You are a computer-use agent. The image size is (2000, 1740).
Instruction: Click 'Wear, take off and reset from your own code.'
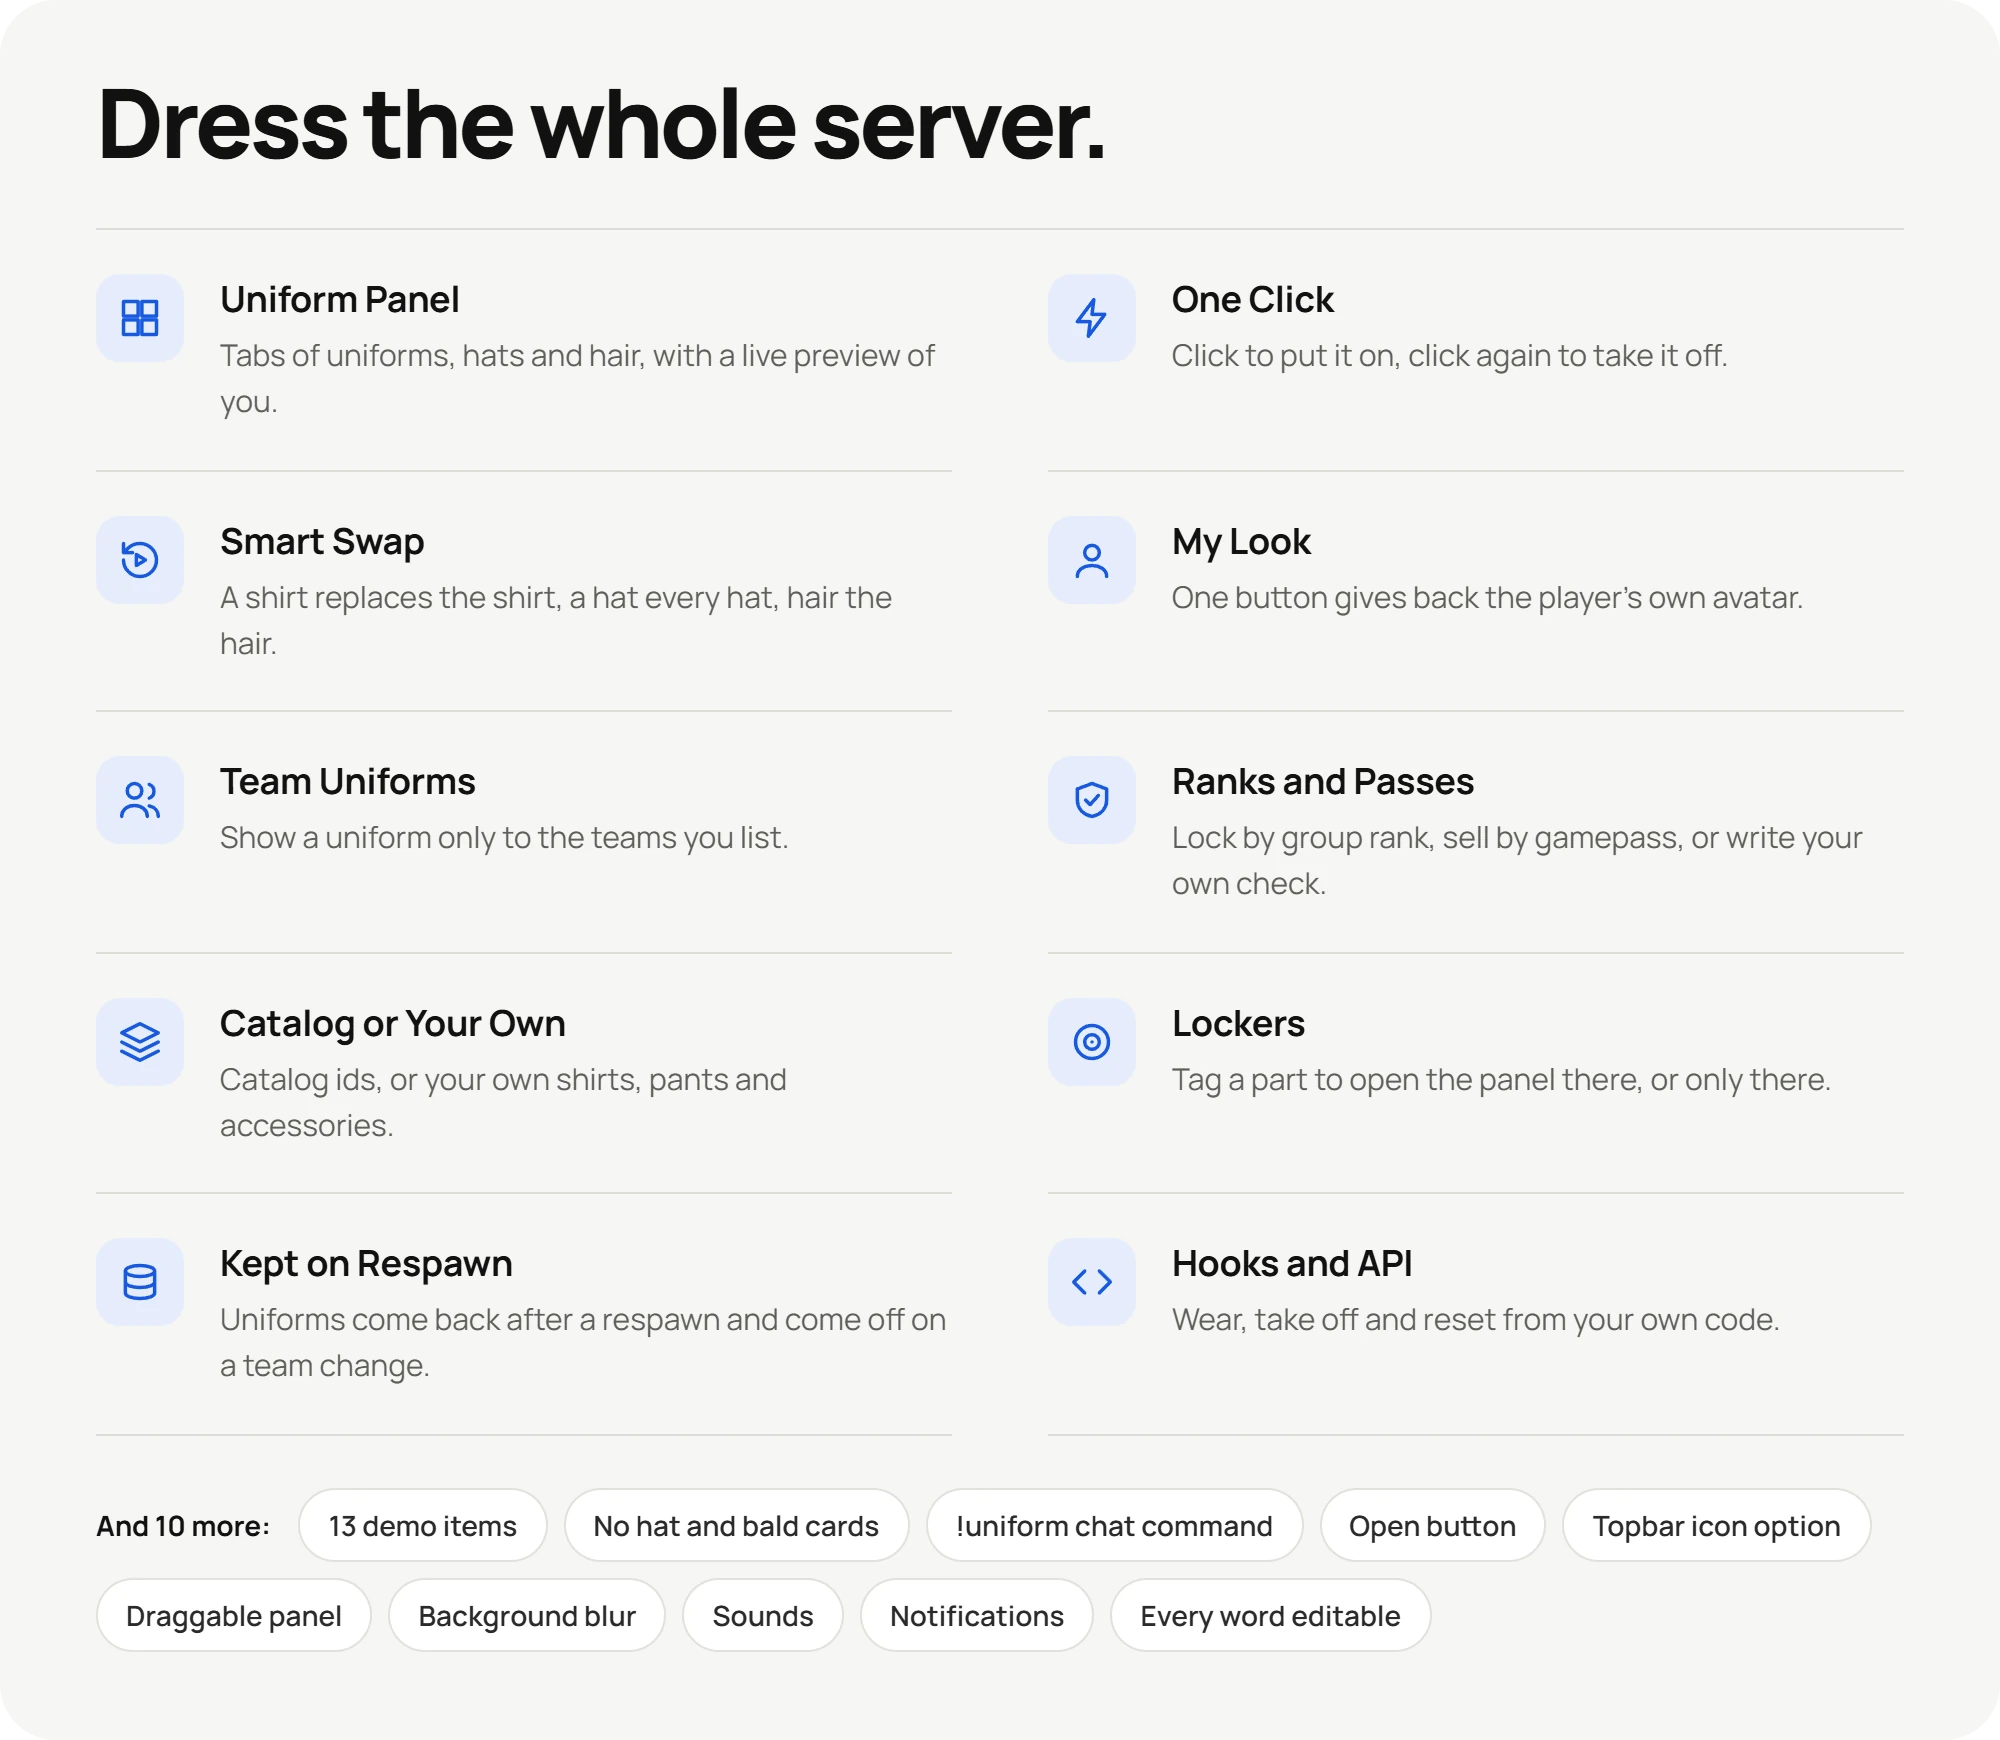pos(1475,1320)
